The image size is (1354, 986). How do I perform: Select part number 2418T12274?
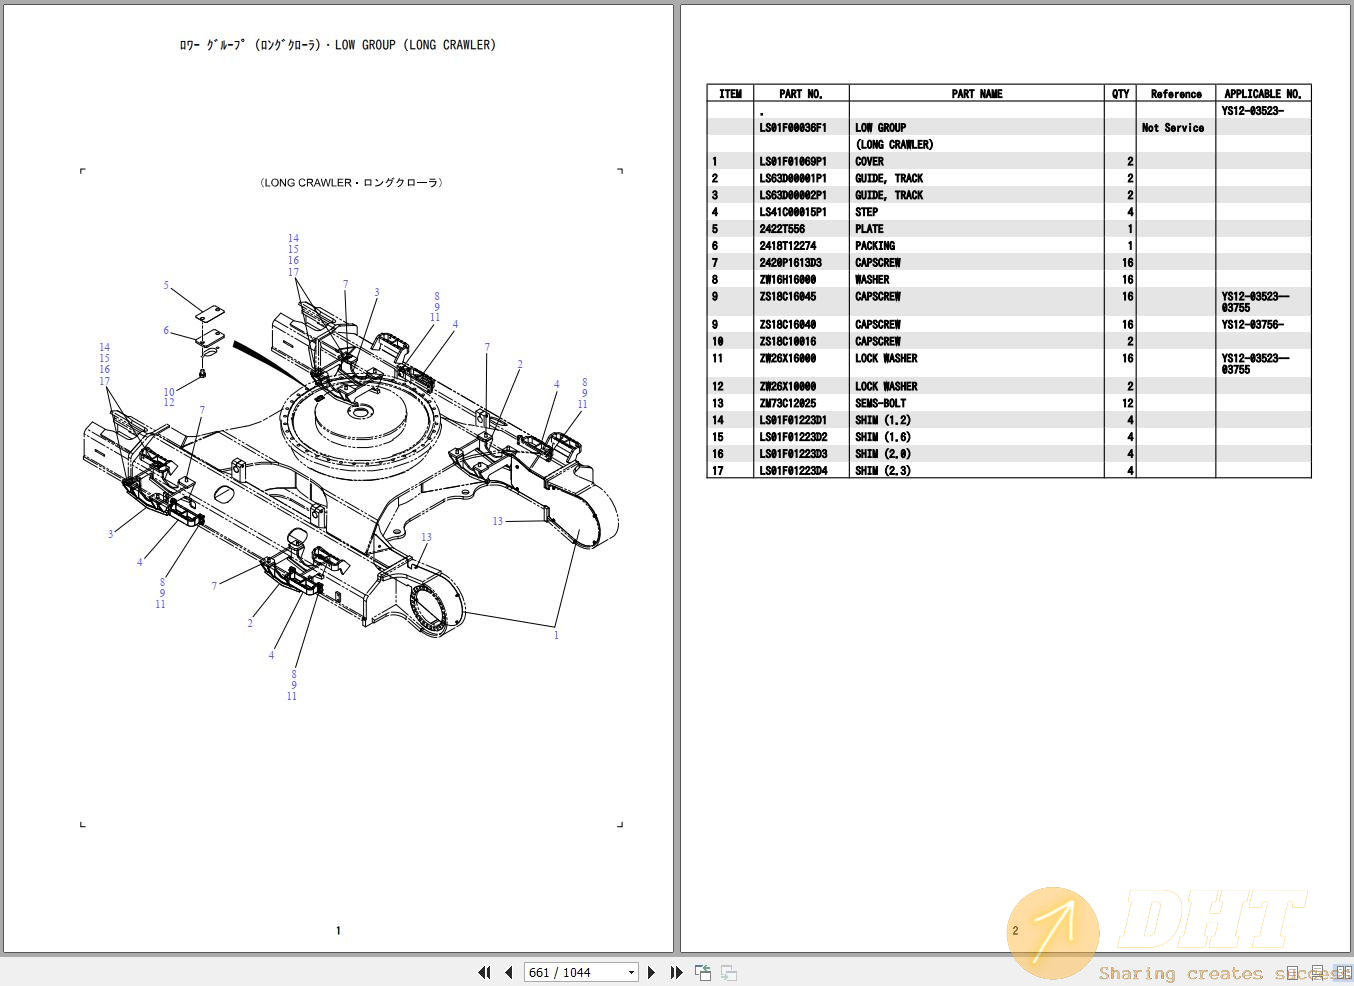(788, 246)
